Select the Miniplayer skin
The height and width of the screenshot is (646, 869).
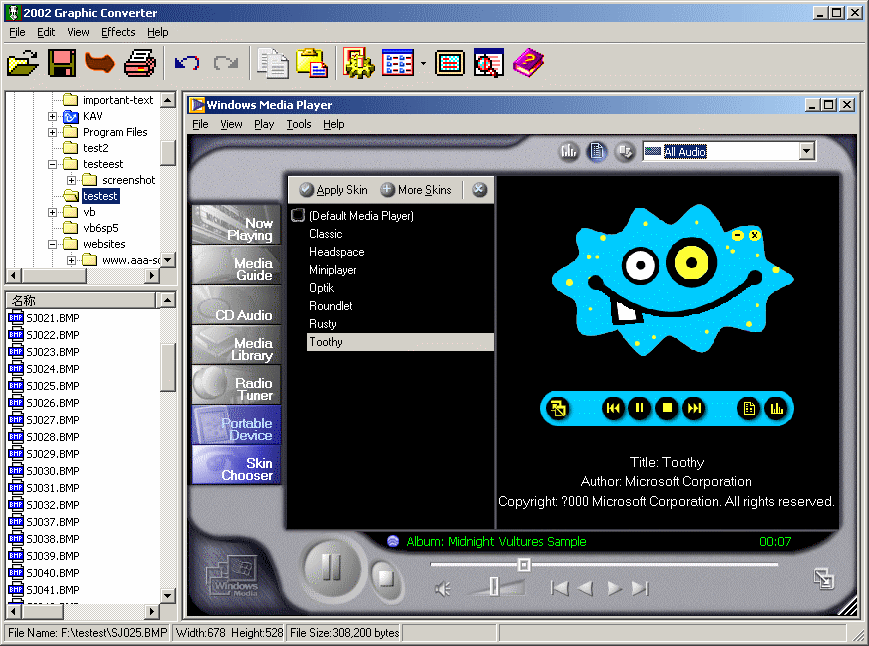click(x=333, y=270)
